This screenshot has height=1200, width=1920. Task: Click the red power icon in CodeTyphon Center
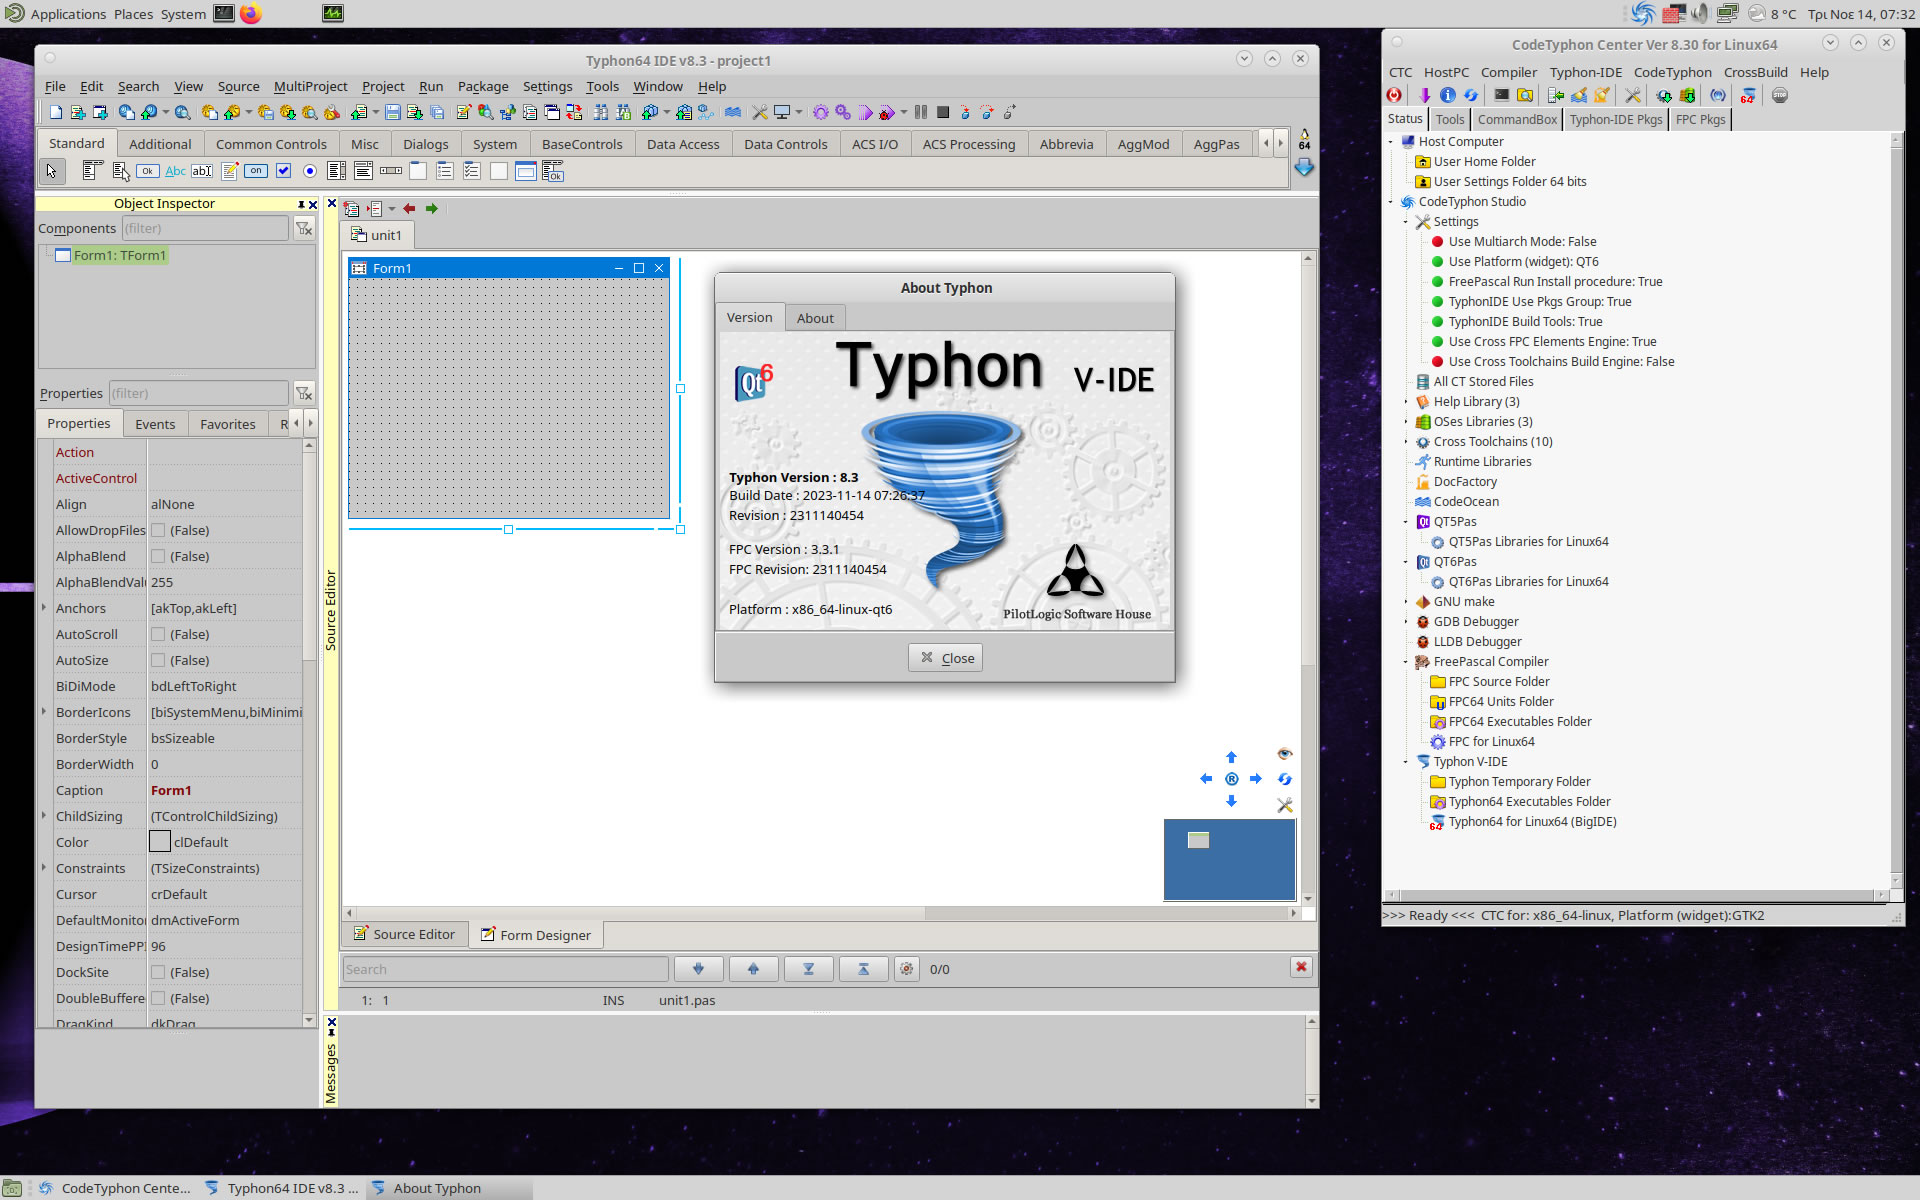tap(1394, 95)
